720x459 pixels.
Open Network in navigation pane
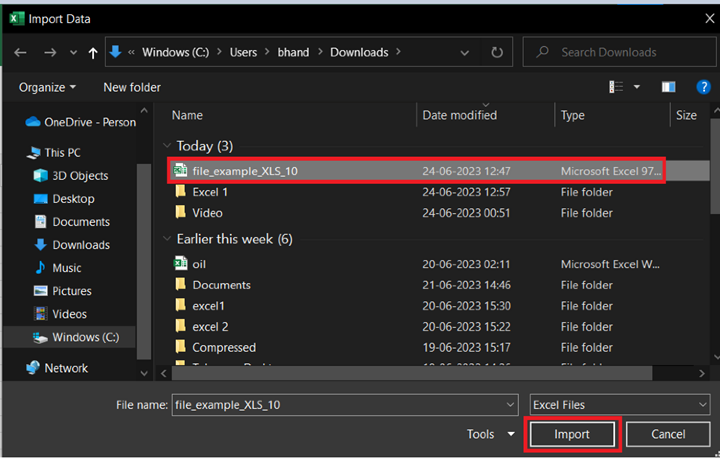(66, 368)
